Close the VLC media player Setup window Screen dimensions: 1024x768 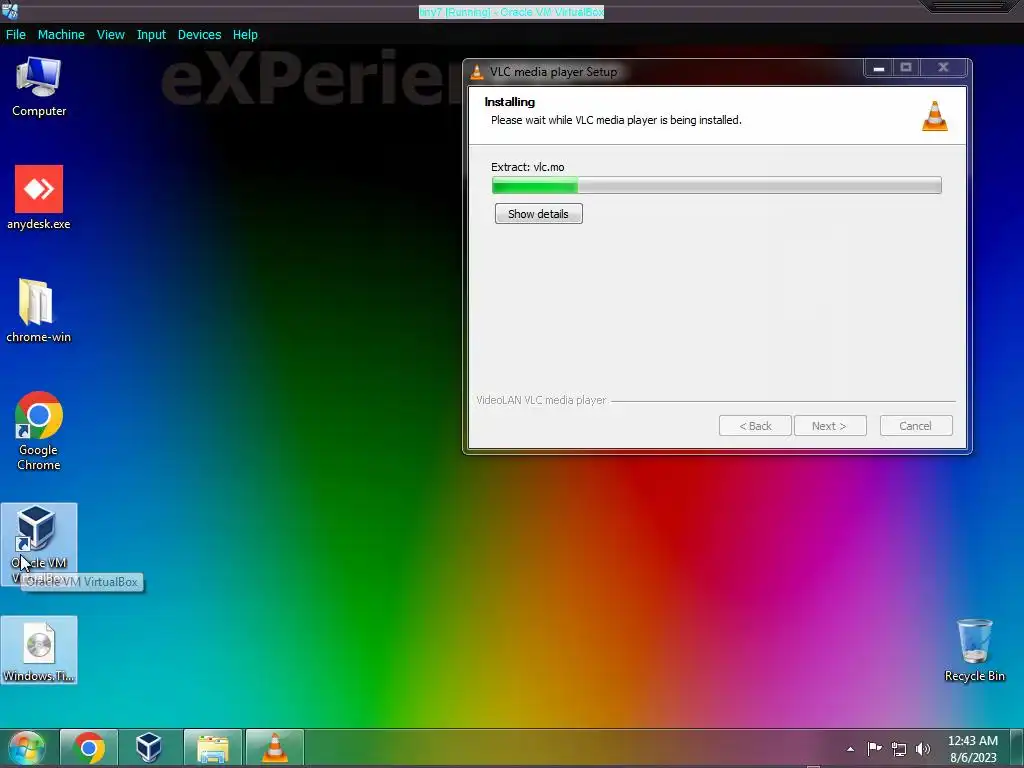click(x=943, y=68)
